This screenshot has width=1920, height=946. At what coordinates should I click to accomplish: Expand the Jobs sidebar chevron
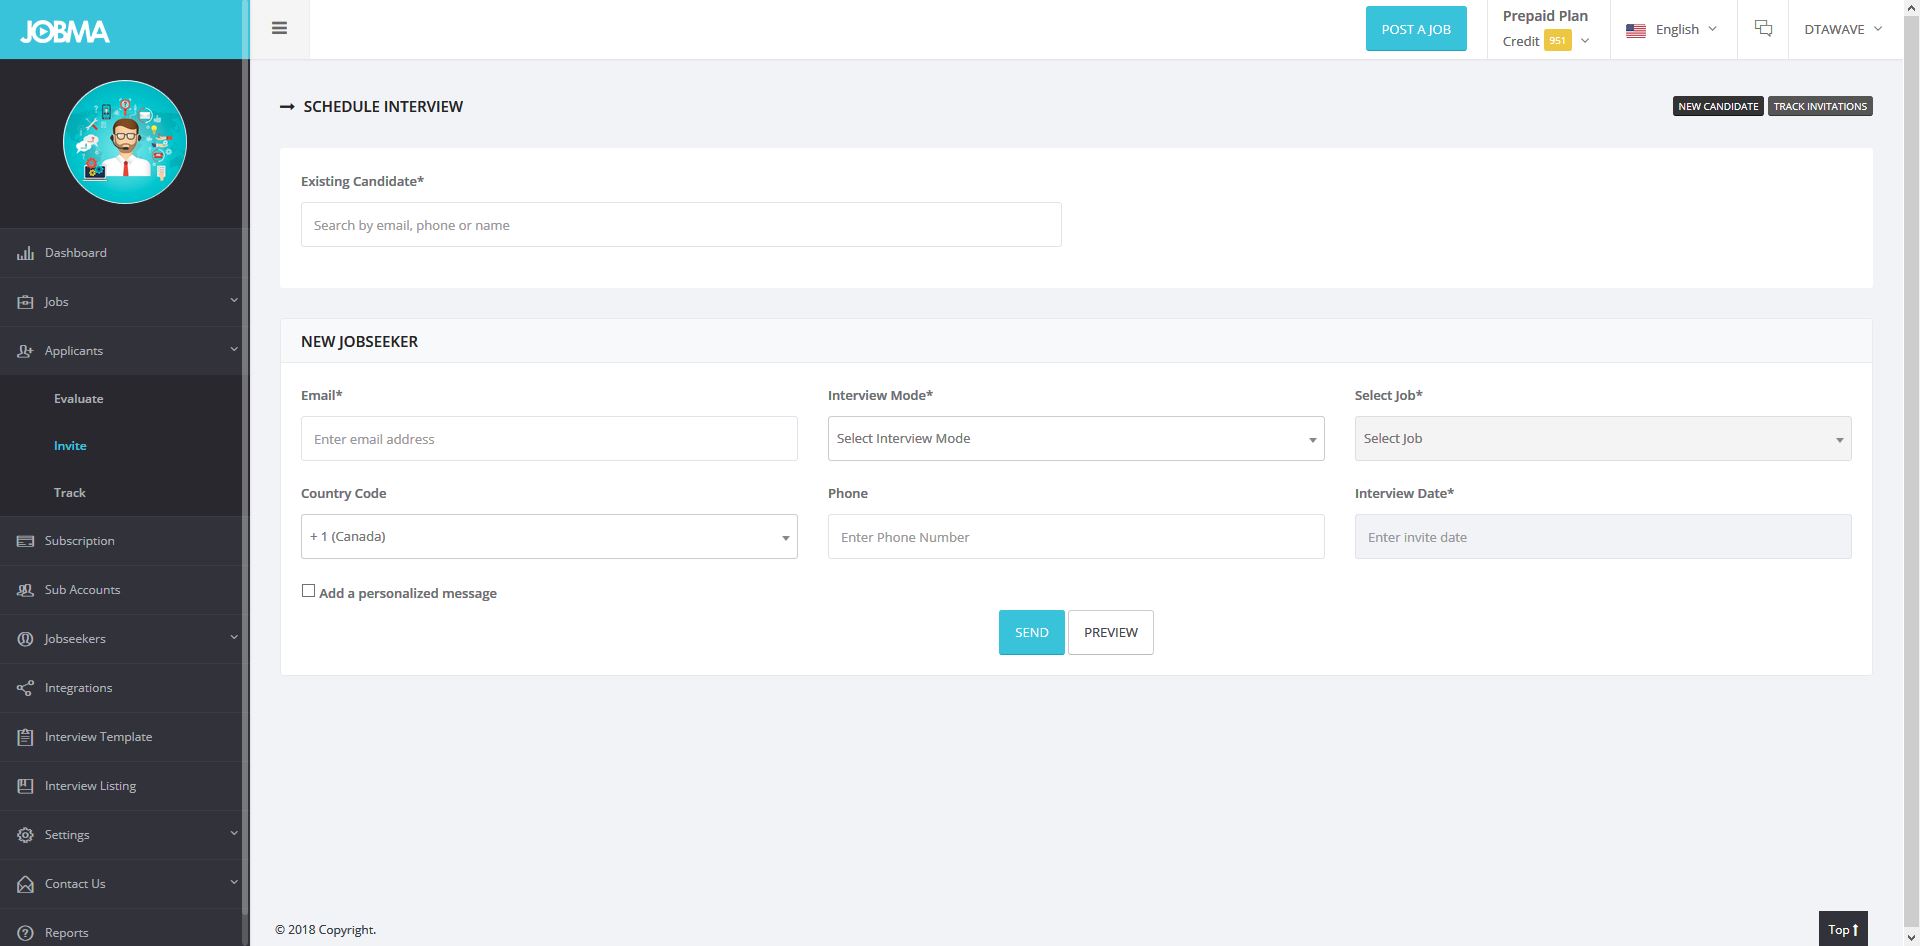pyautogui.click(x=234, y=300)
